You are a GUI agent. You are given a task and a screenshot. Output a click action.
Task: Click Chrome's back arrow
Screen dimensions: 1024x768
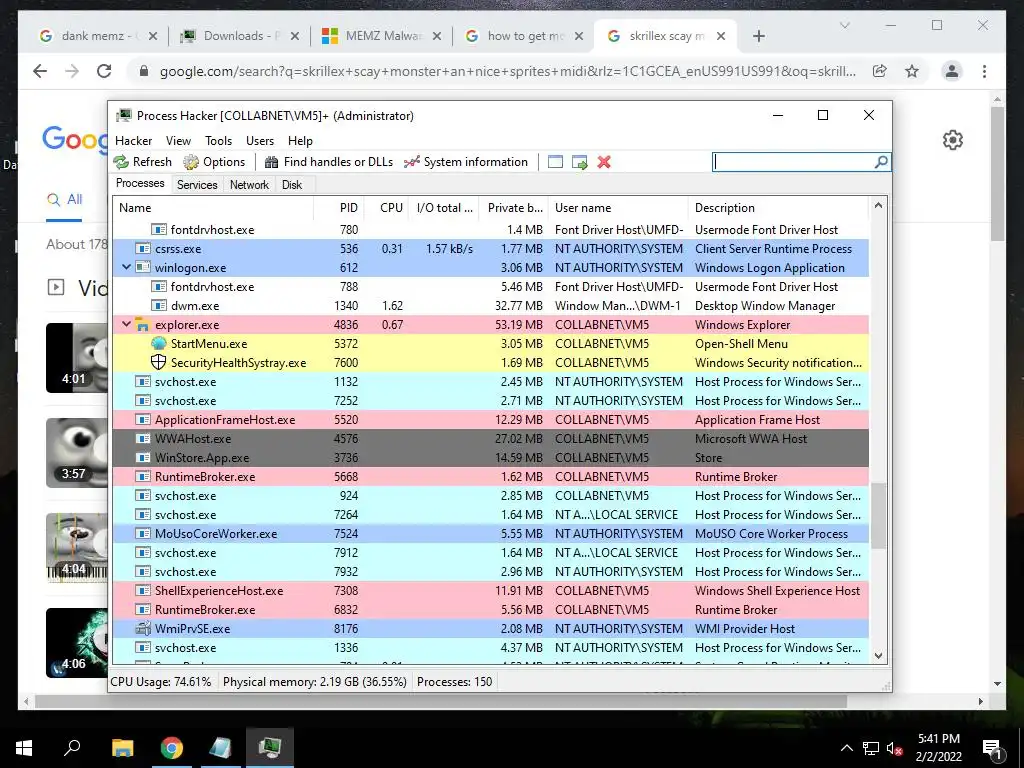tap(40, 71)
